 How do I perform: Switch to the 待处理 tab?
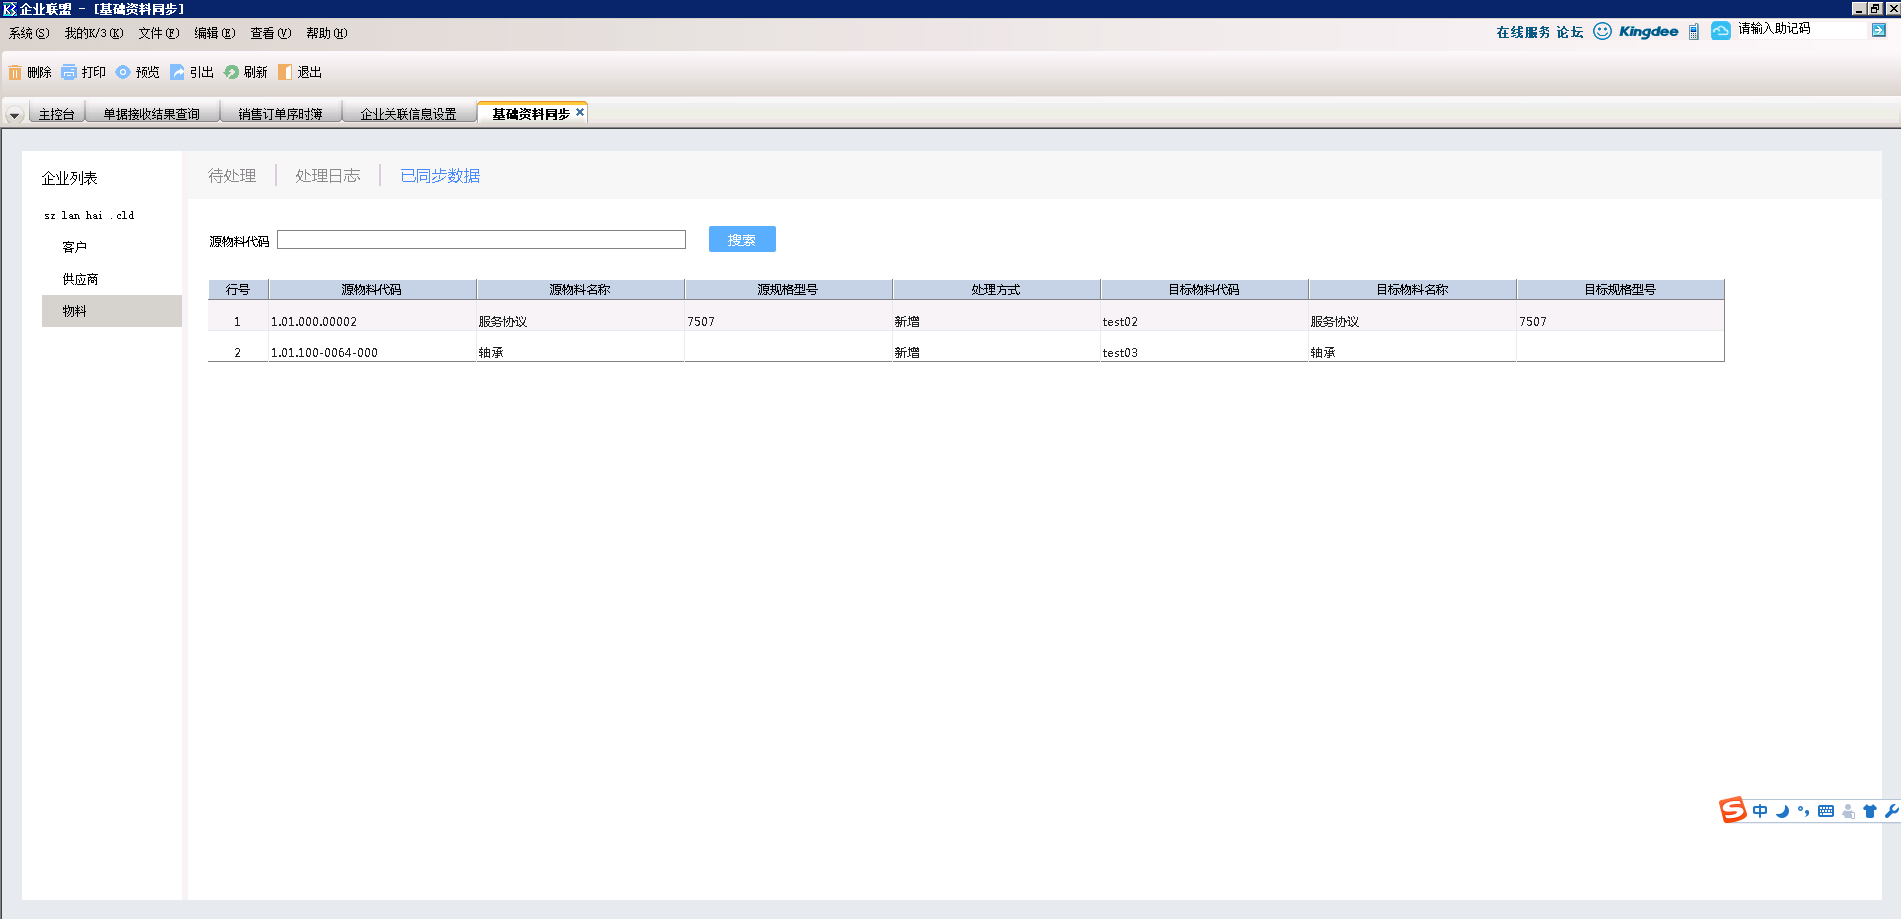tap(232, 176)
